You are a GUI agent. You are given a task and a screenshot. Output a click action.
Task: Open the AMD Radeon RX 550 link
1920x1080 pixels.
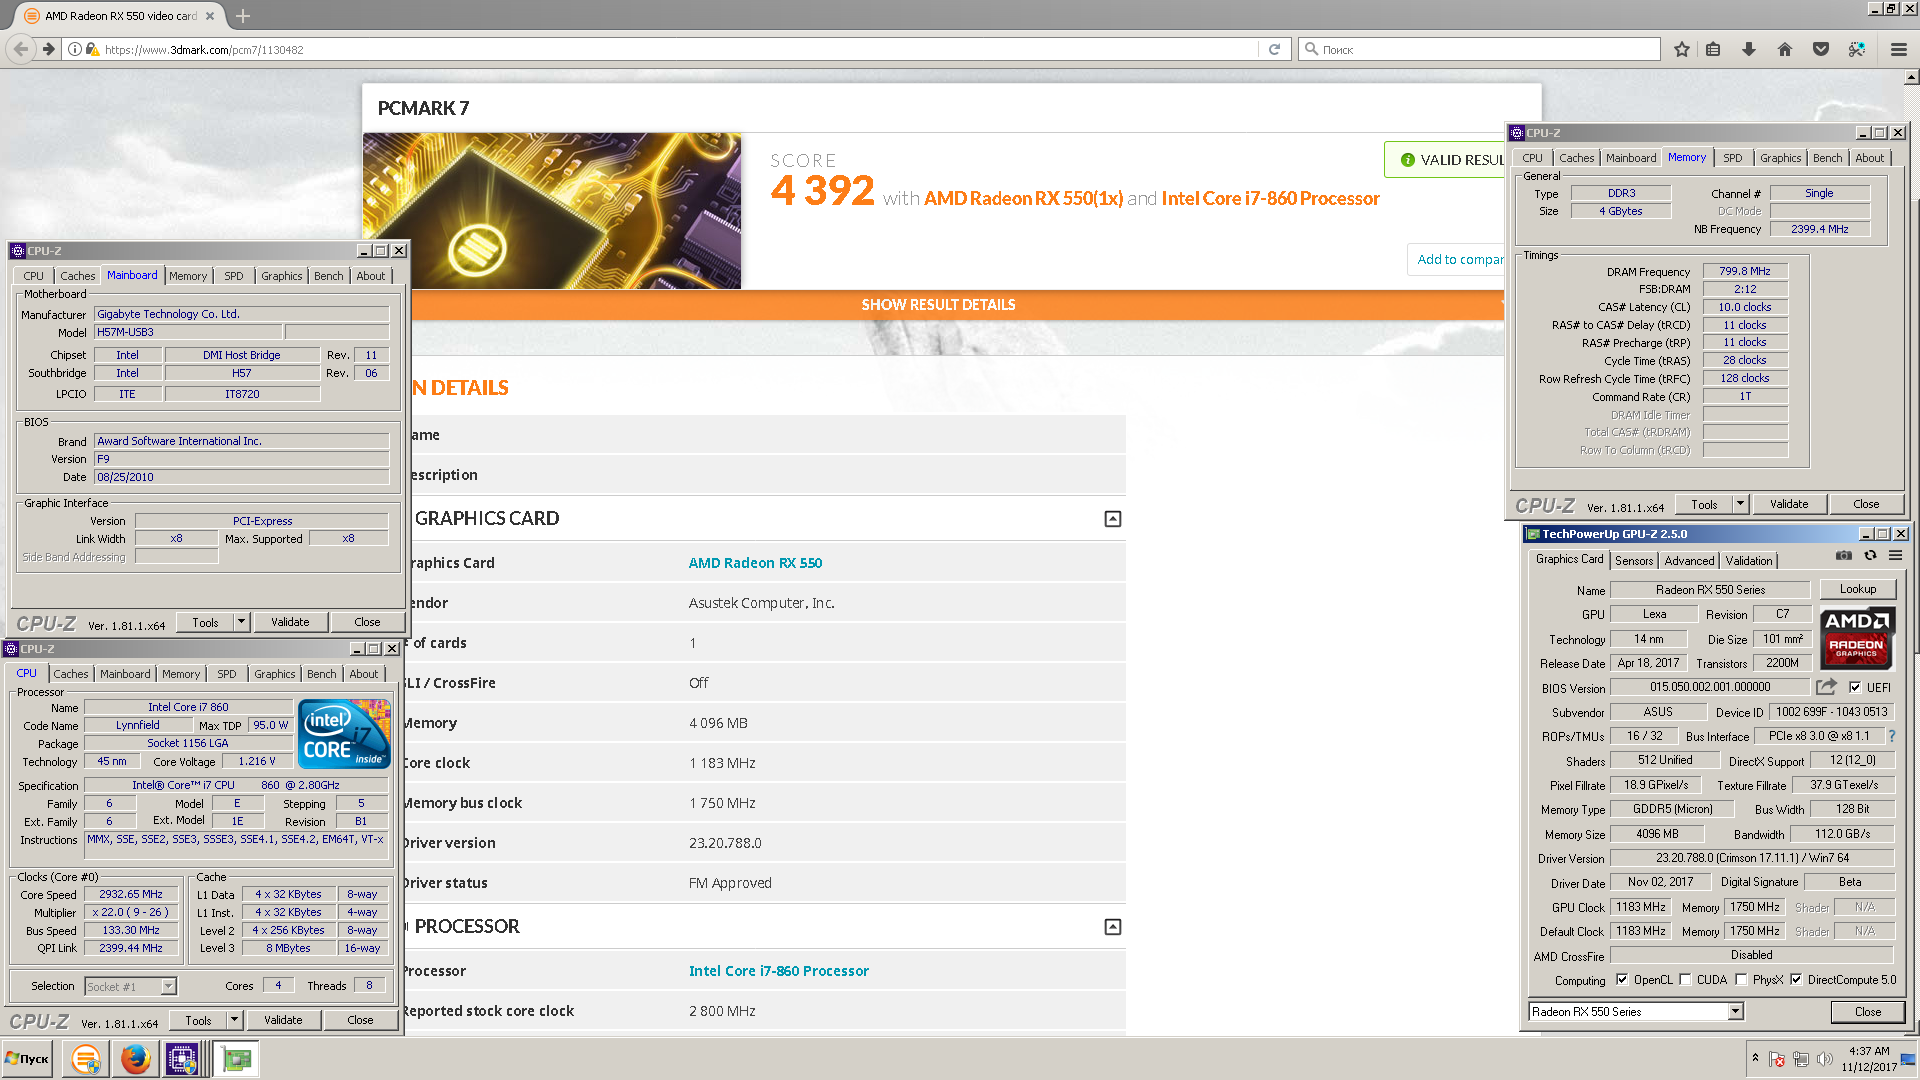pyautogui.click(x=755, y=563)
